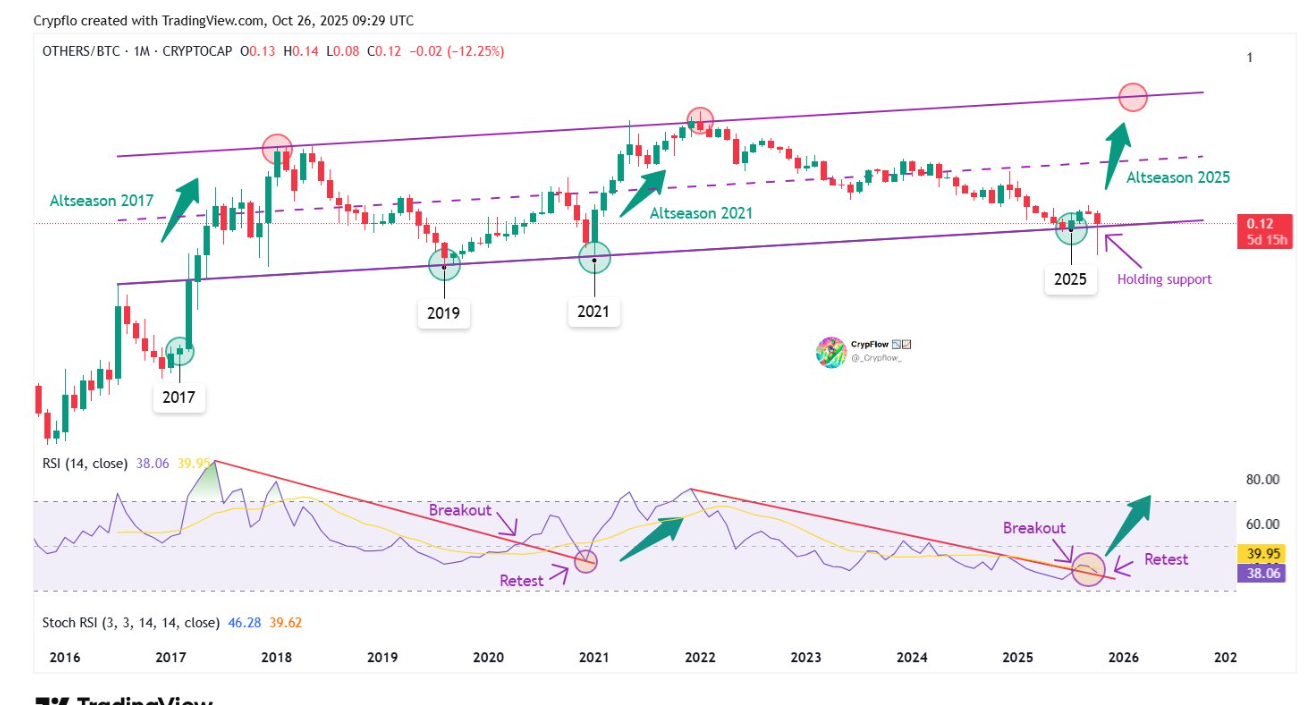Select the Holding support annotation text
This screenshot has width=1315, height=705.
pyautogui.click(x=1164, y=279)
